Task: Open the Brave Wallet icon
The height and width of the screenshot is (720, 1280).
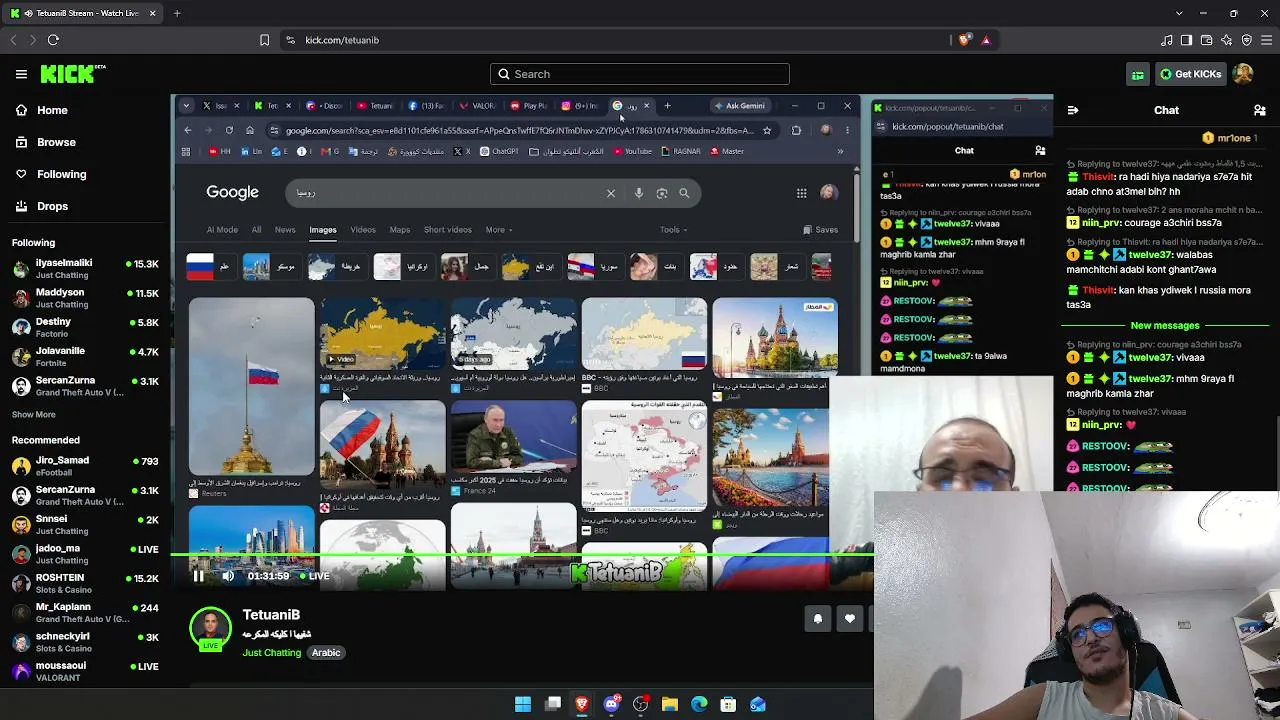Action: click(x=1207, y=40)
